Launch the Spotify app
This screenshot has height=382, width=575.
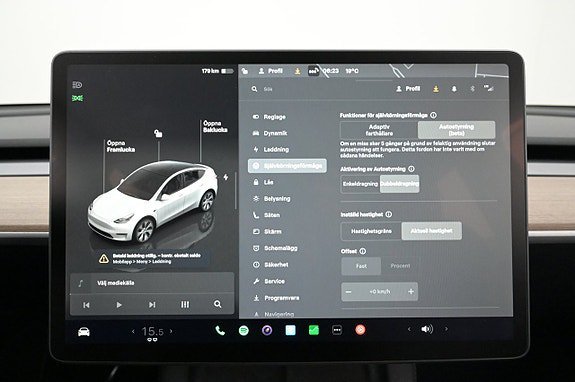pyautogui.click(x=243, y=331)
